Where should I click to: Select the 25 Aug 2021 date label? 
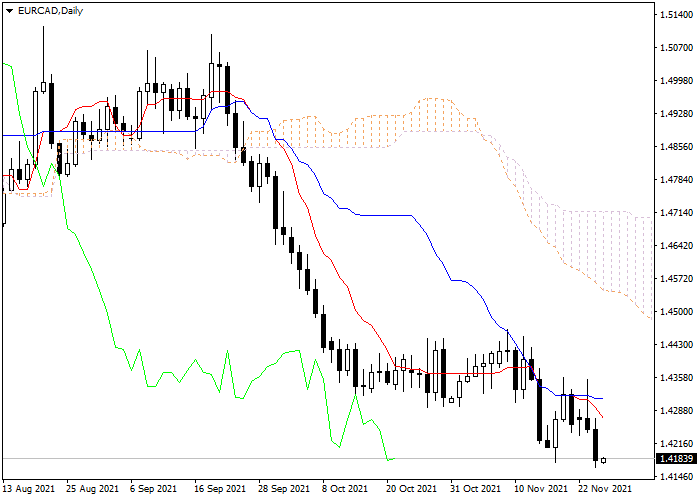click(93, 489)
